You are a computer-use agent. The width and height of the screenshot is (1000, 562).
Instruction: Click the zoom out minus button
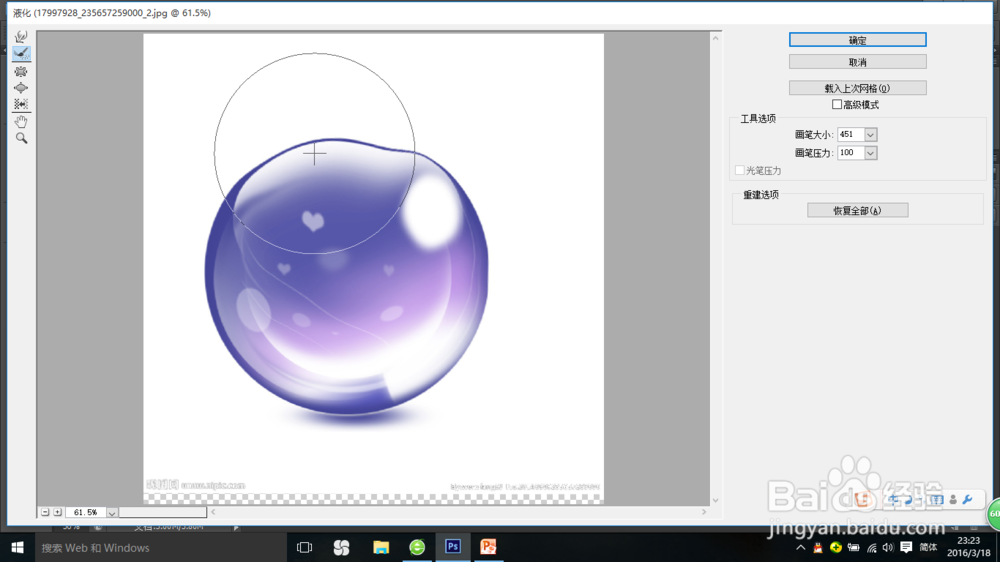45,512
